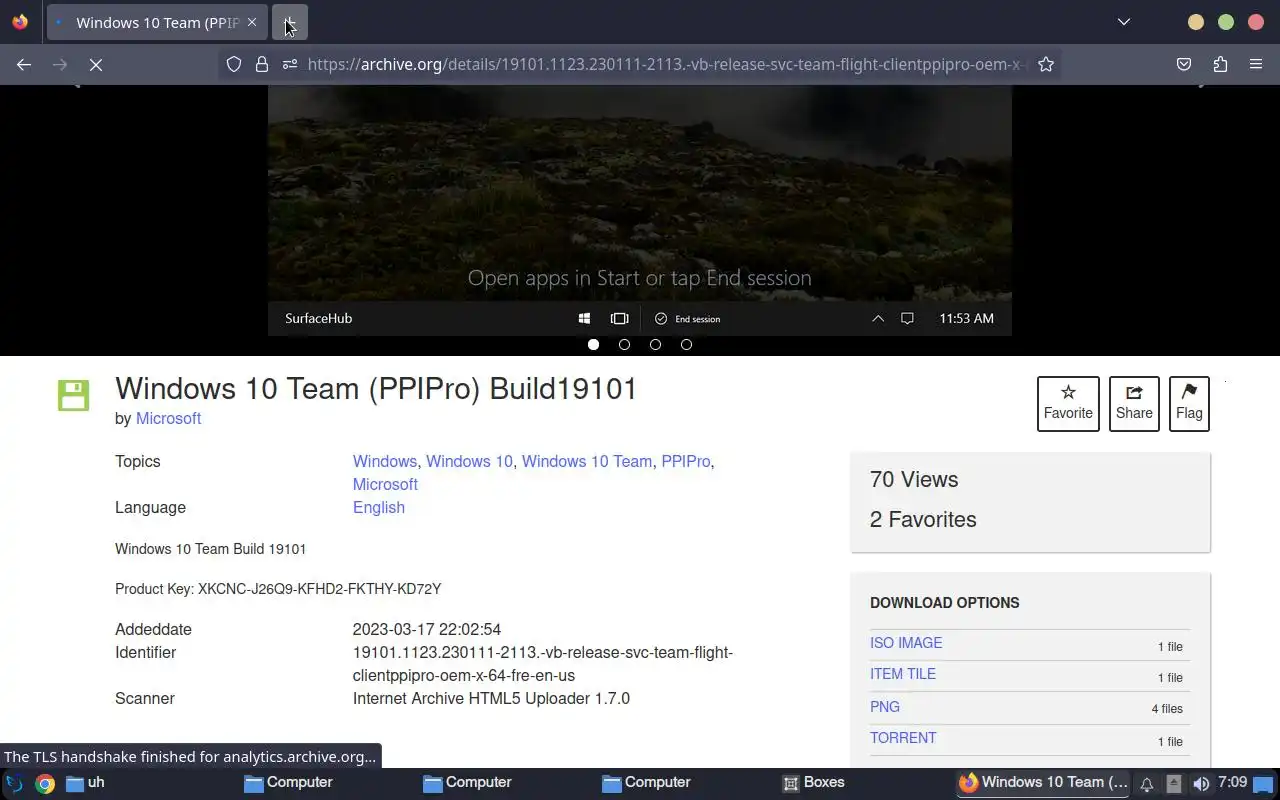The height and width of the screenshot is (800, 1280).
Task: Switch to Firefox Windows 10 Team taskbar entry
Action: pos(1043,783)
